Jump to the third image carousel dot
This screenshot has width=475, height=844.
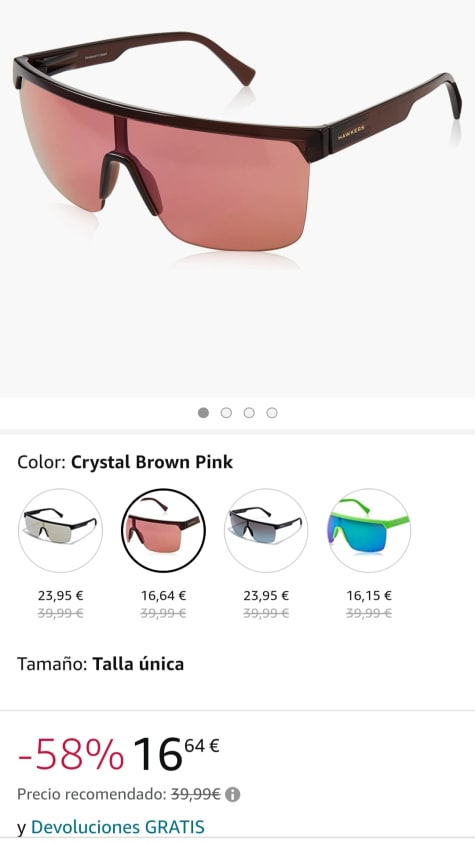[249, 413]
